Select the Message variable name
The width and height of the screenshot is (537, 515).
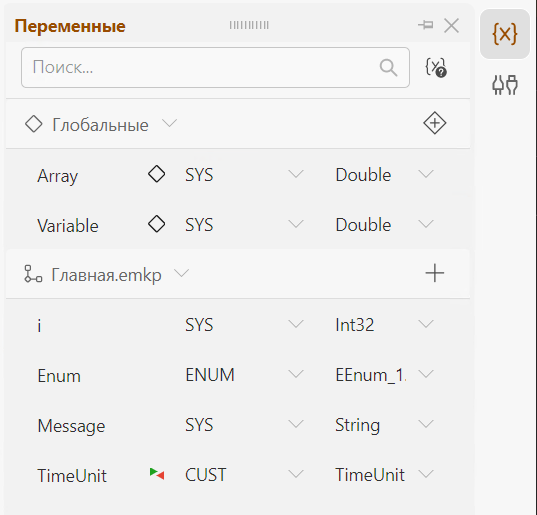click(x=71, y=426)
